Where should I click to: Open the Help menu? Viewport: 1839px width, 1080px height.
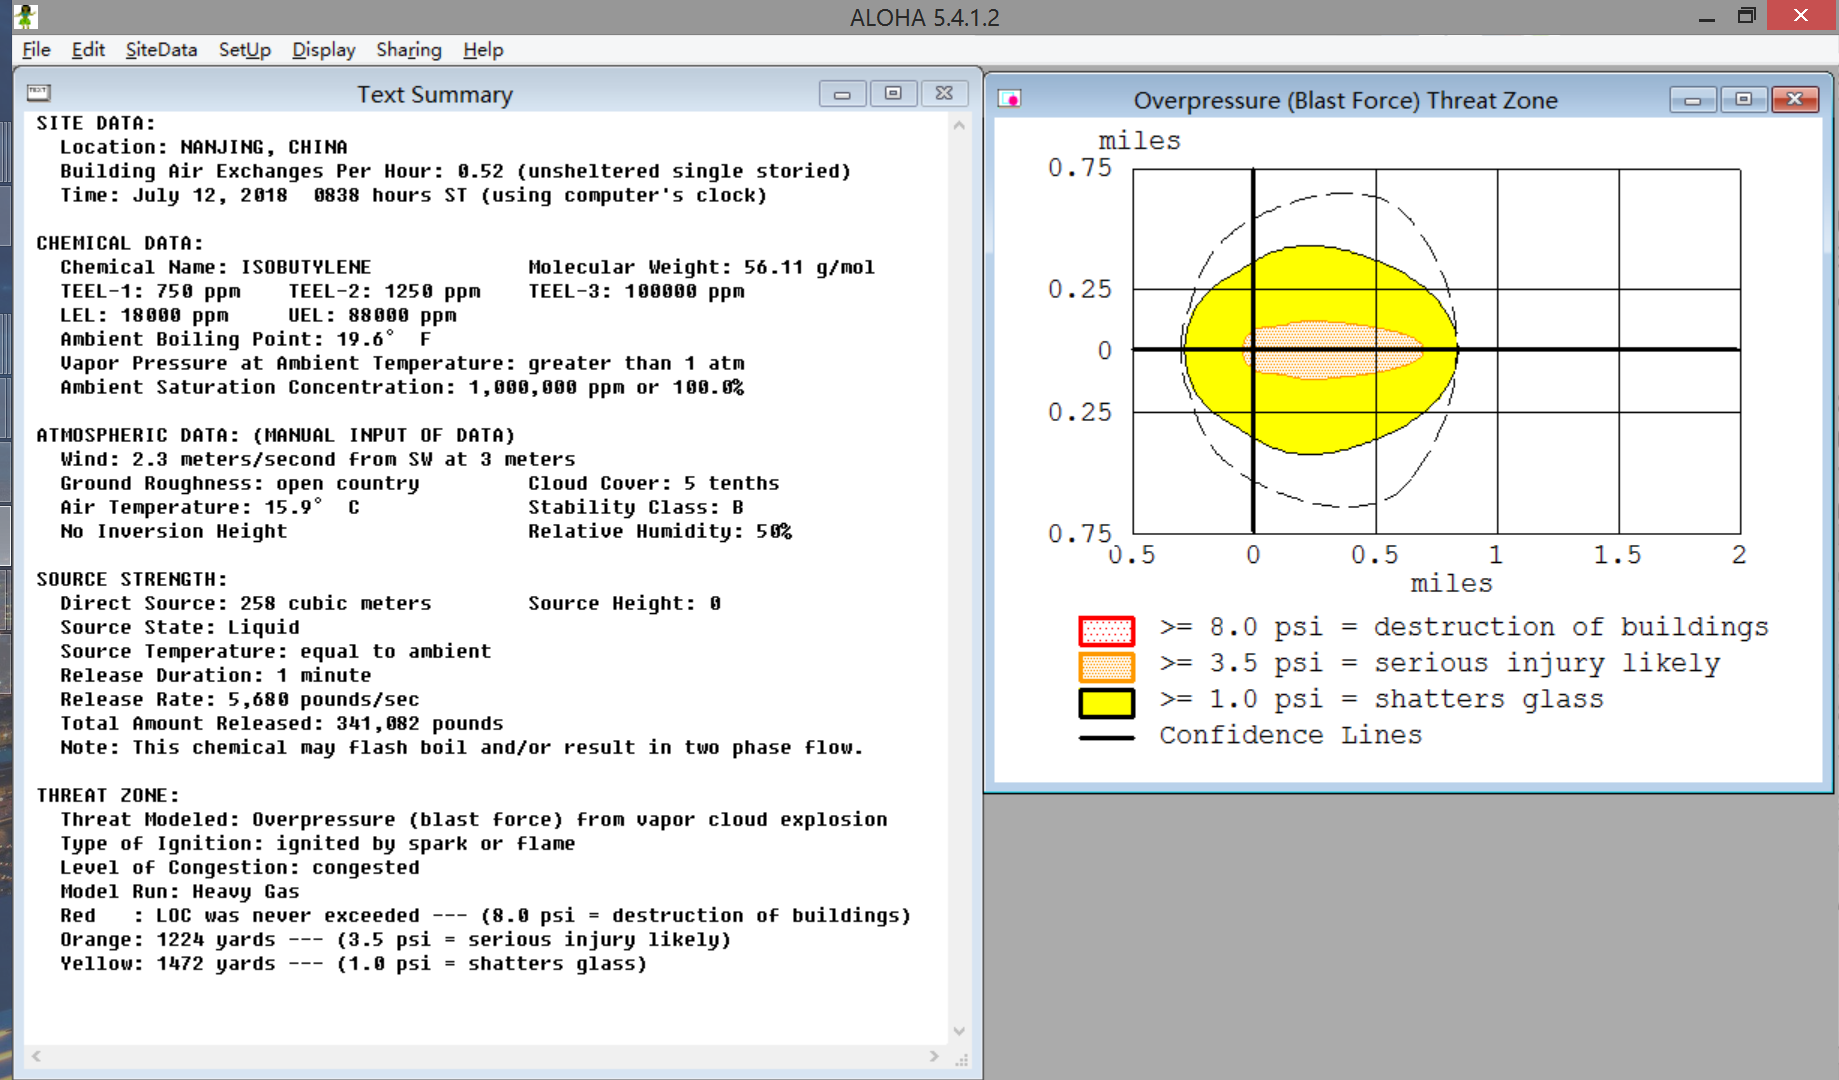click(x=483, y=50)
